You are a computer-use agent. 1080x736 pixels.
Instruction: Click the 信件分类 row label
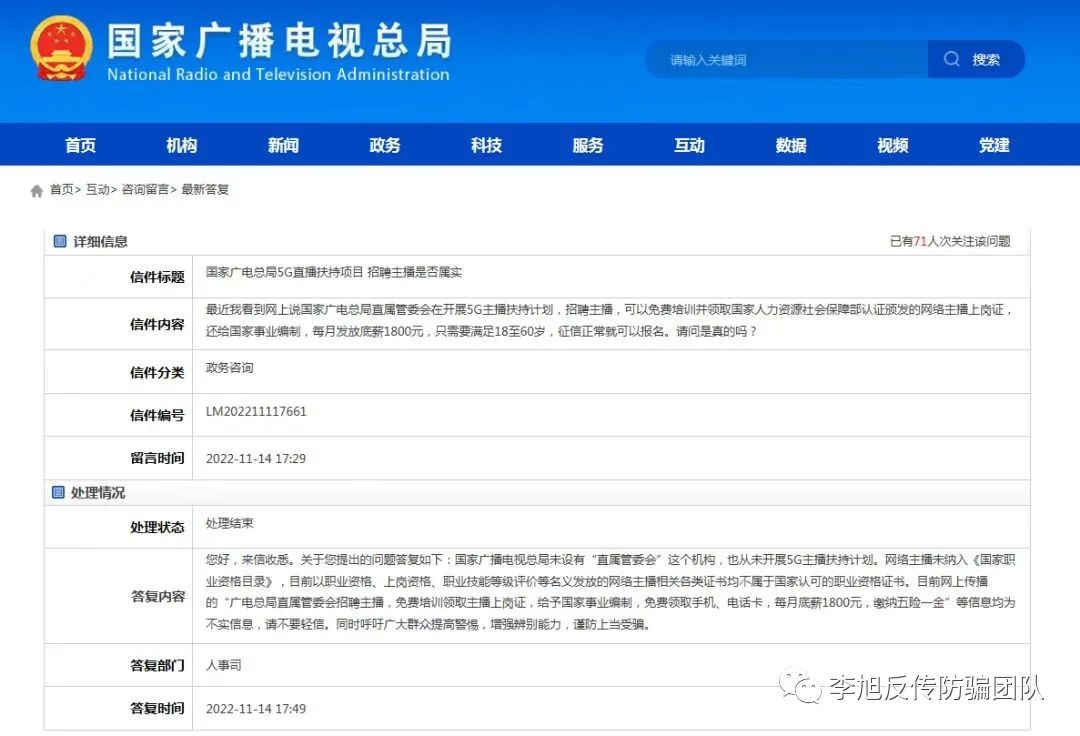coord(157,372)
